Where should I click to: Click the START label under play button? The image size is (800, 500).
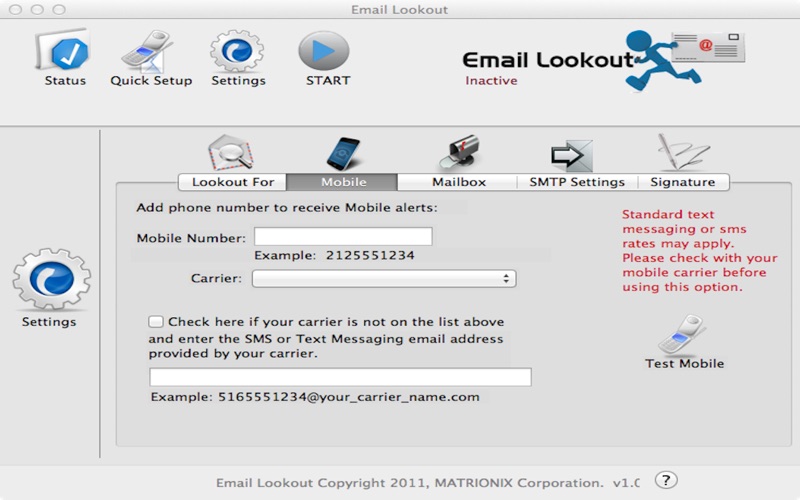tap(328, 80)
